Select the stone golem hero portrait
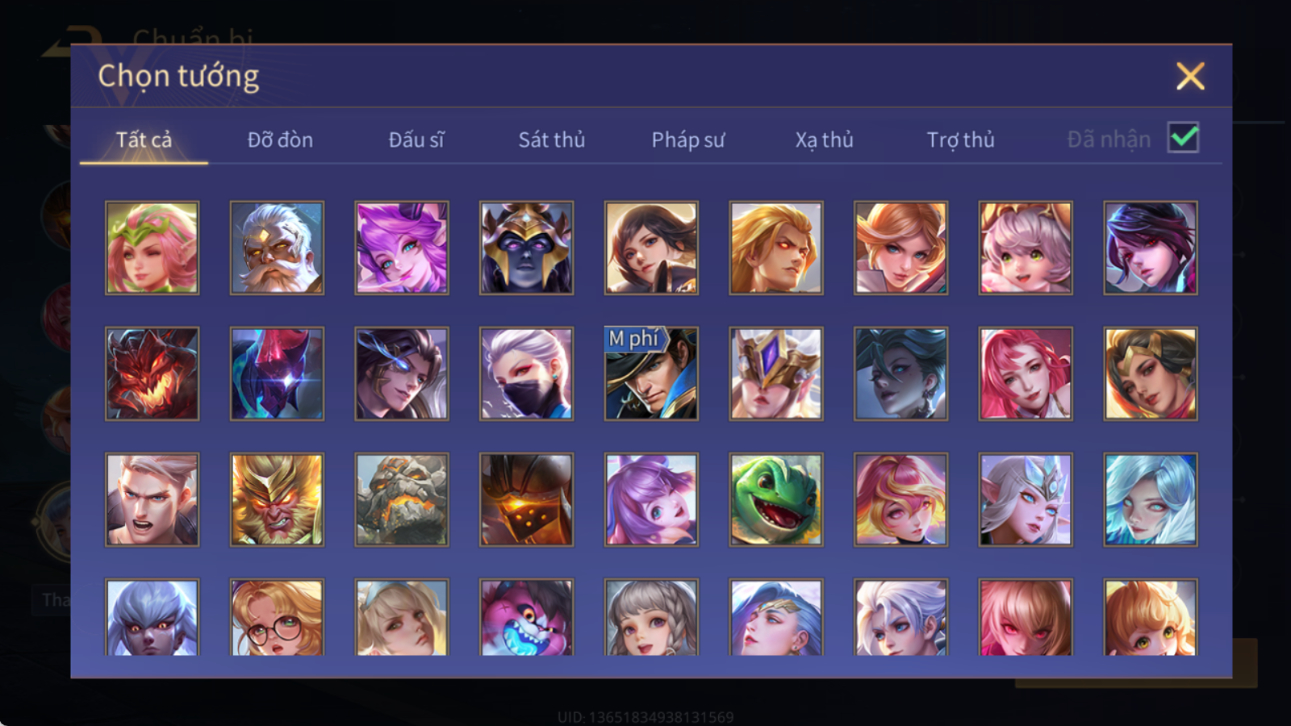This screenshot has height=726, width=1291. click(x=401, y=500)
